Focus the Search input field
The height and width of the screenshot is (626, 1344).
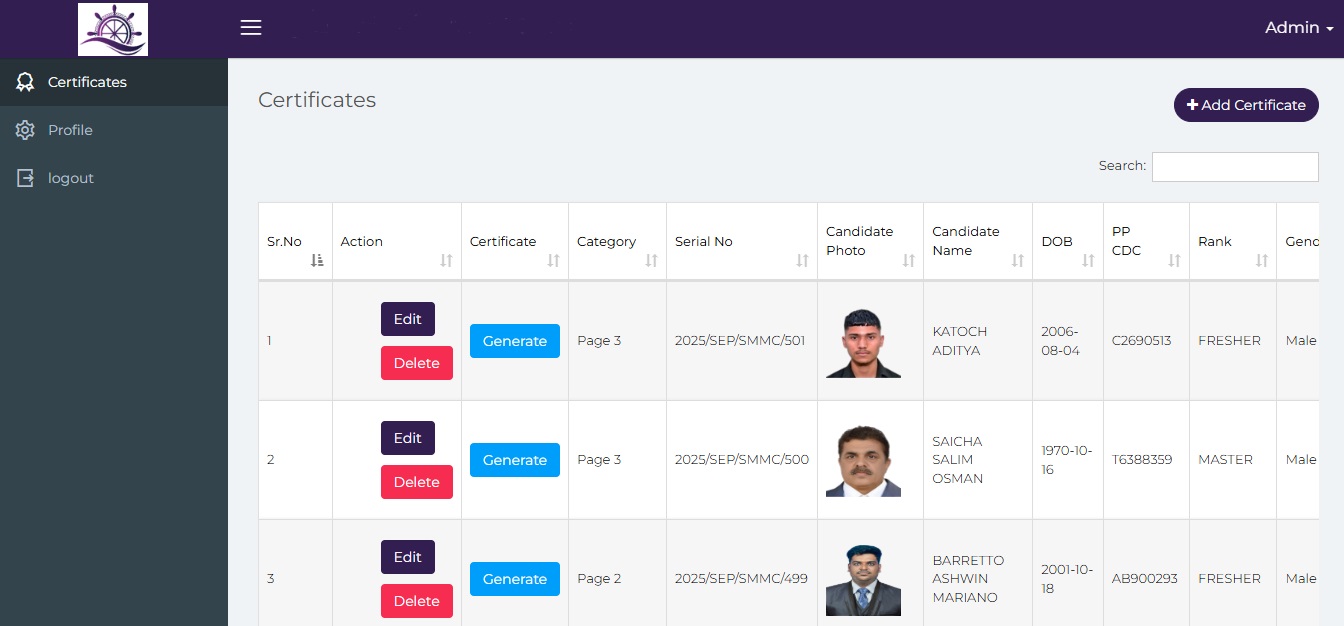(x=1234, y=167)
